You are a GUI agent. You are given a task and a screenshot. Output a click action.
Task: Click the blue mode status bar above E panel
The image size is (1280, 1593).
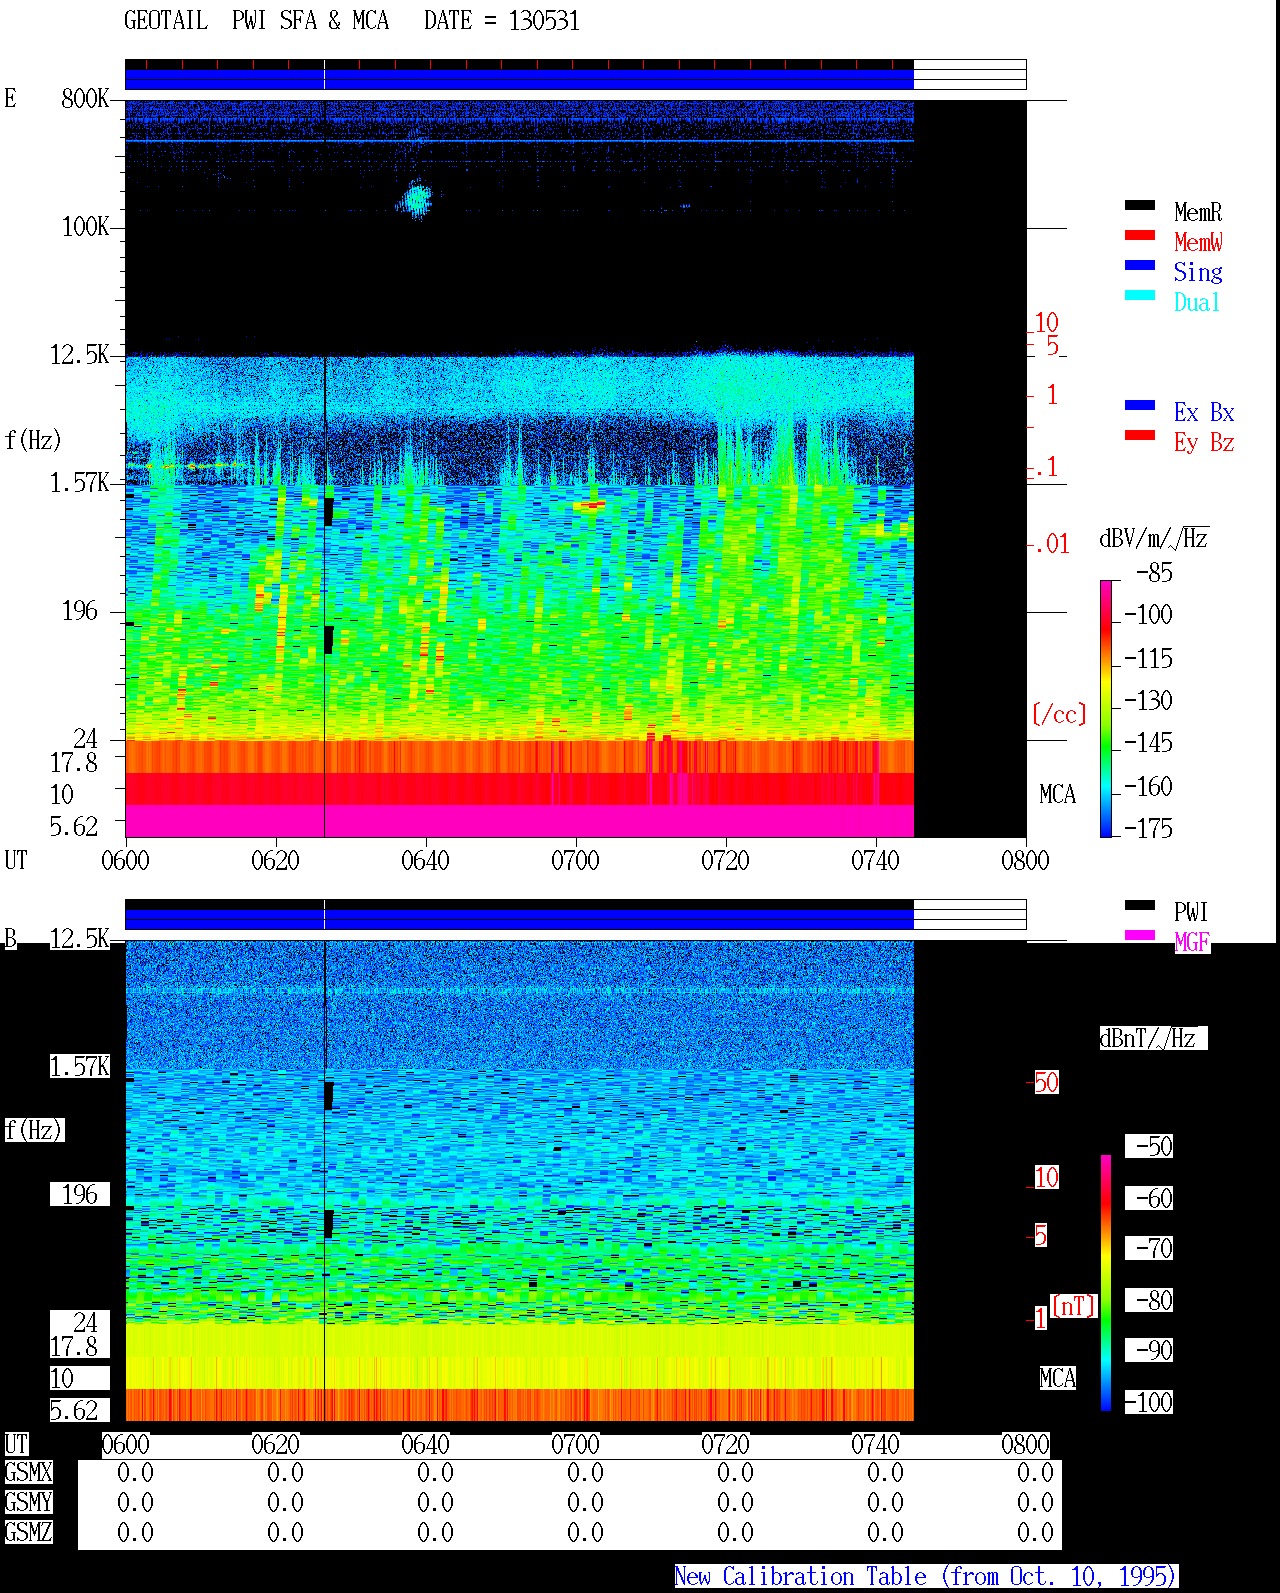[x=519, y=79]
